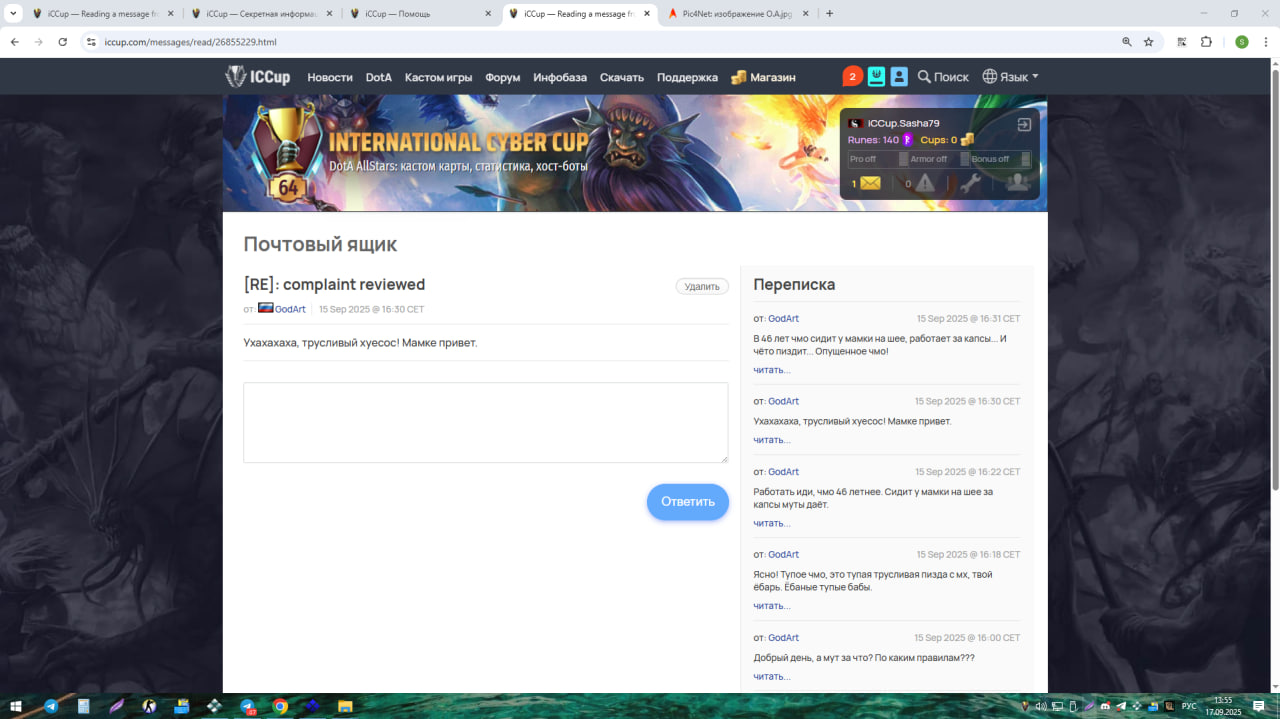
Task: Click читать under the 16:00 message
Action: pyautogui.click(x=772, y=677)
